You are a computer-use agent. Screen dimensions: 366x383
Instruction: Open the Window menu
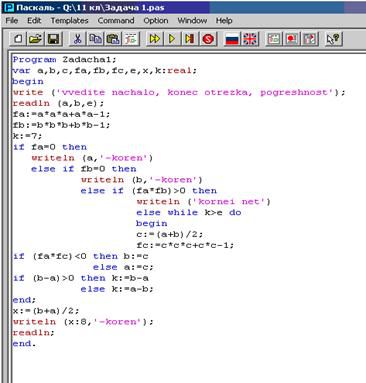point(192,21)
